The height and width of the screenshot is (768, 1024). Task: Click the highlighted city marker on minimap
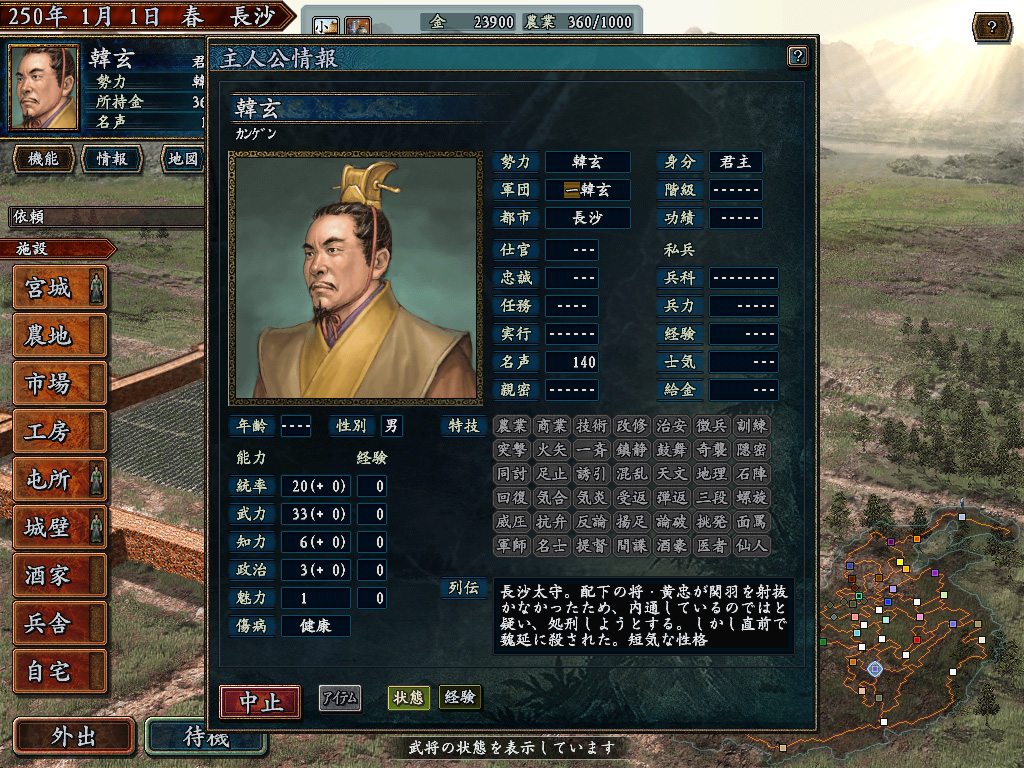click(x=874, y=669)
